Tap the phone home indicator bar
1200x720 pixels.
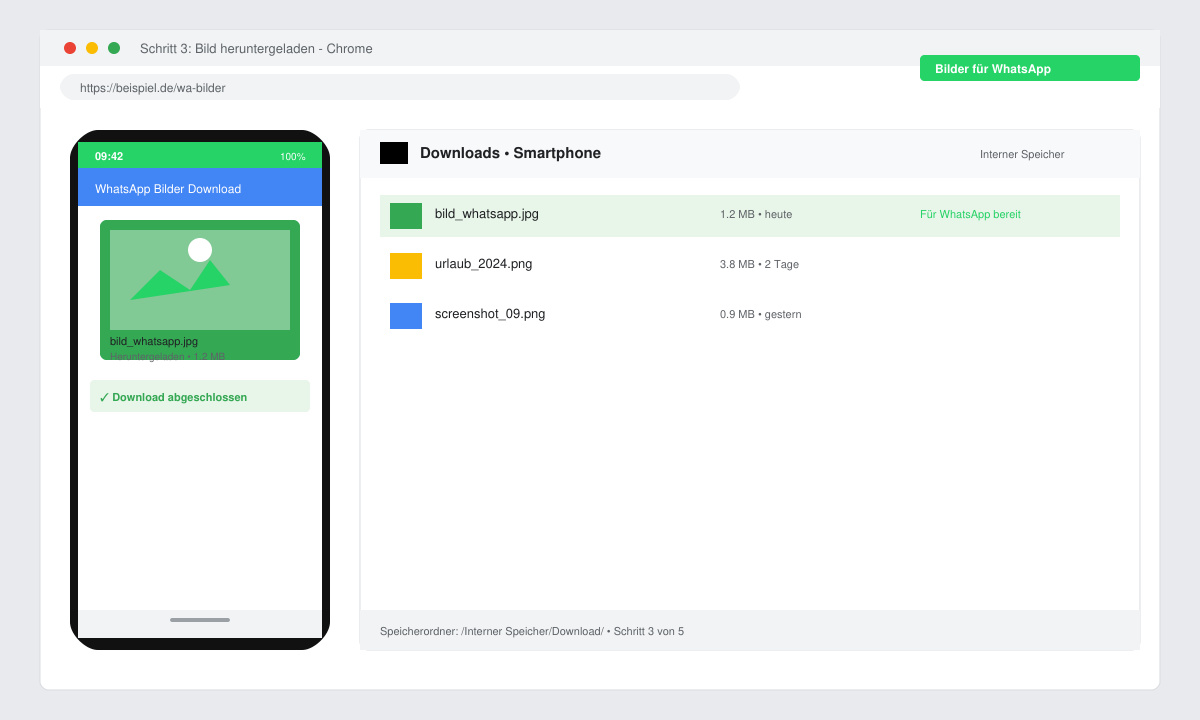(x=200, y=620)
